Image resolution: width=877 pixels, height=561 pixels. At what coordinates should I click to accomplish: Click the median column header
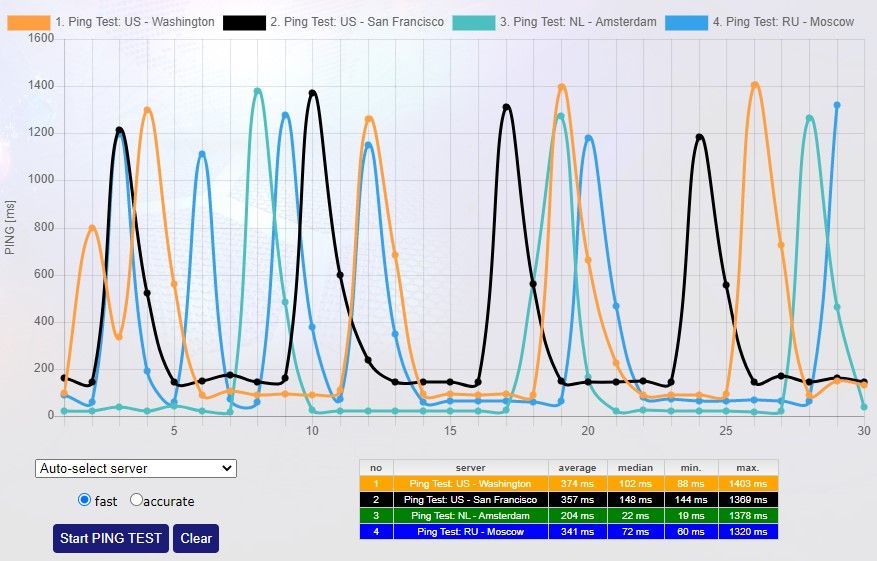click(635, 467)
